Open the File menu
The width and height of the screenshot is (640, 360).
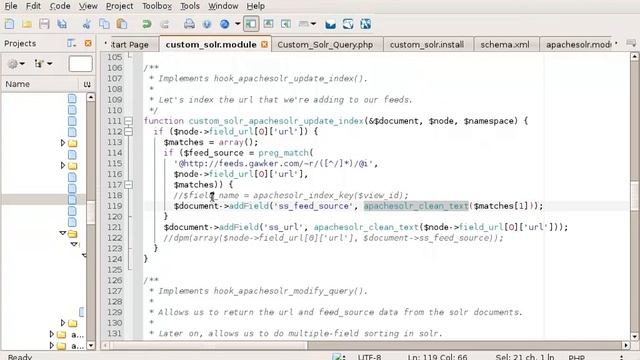[x=11, y=6]
